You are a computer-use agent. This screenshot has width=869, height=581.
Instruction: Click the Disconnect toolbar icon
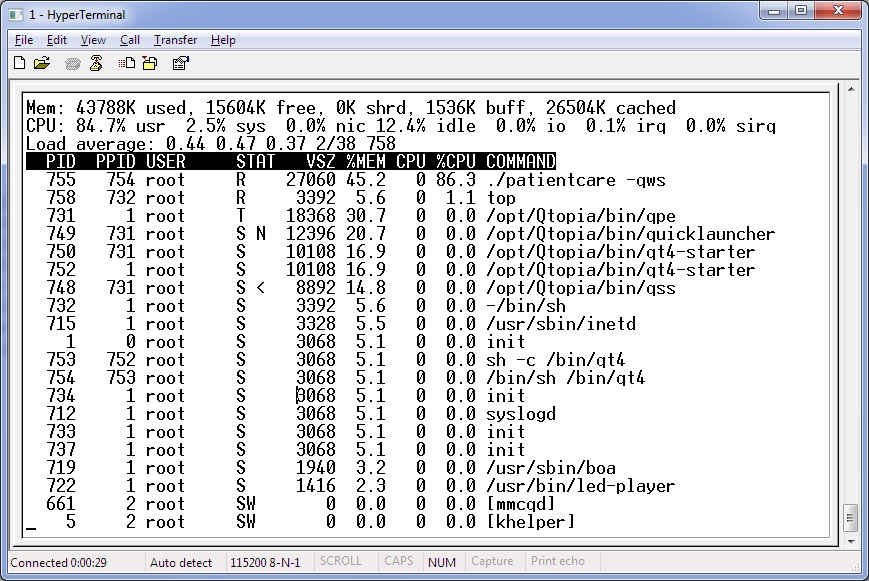(x=96, y=64)
